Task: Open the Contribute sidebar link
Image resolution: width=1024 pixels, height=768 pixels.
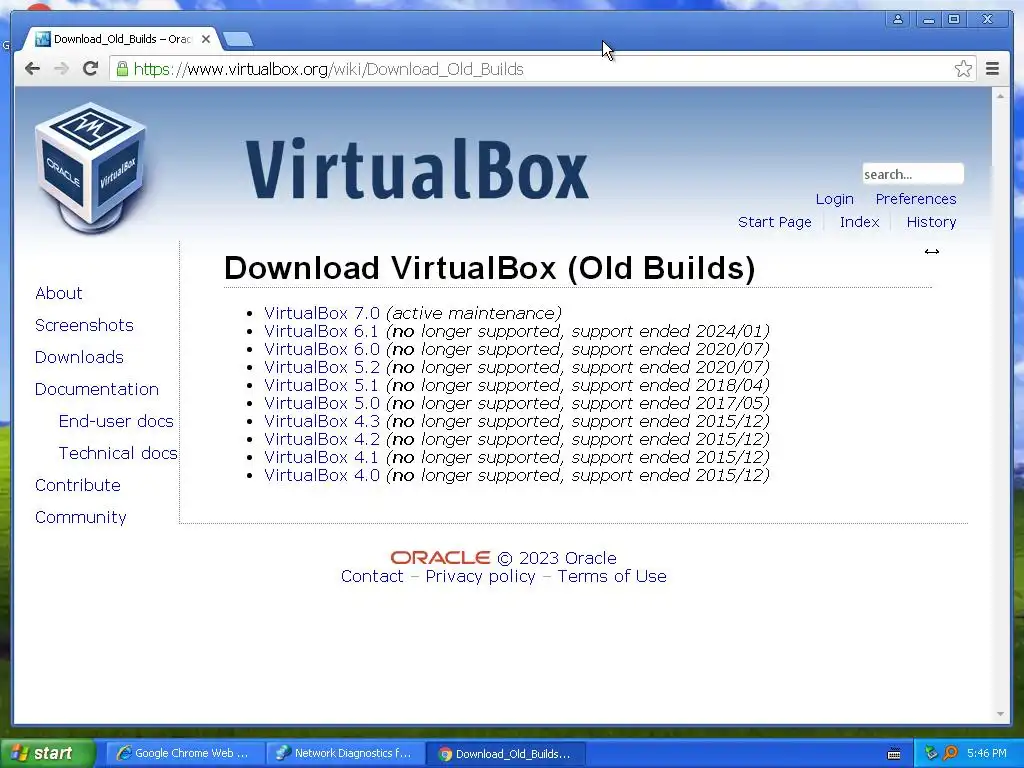Action: [x=78, y=485]
